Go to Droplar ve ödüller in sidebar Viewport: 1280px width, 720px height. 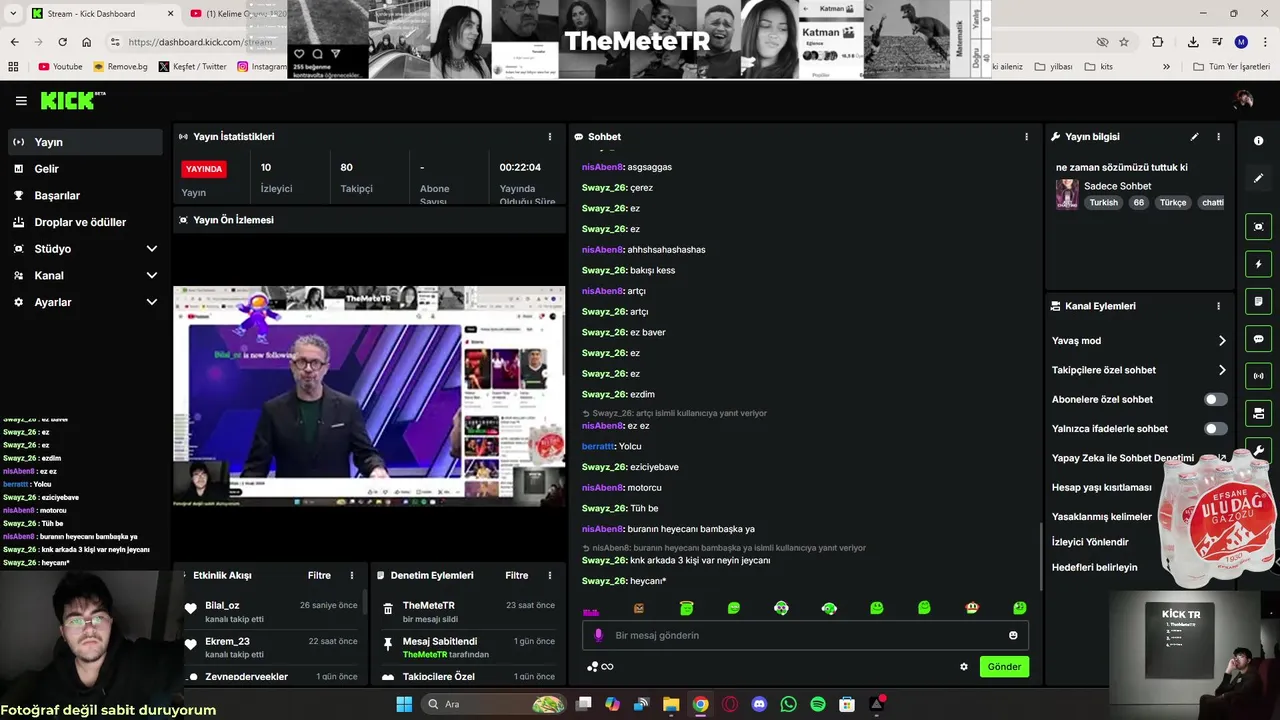[84, 222]
